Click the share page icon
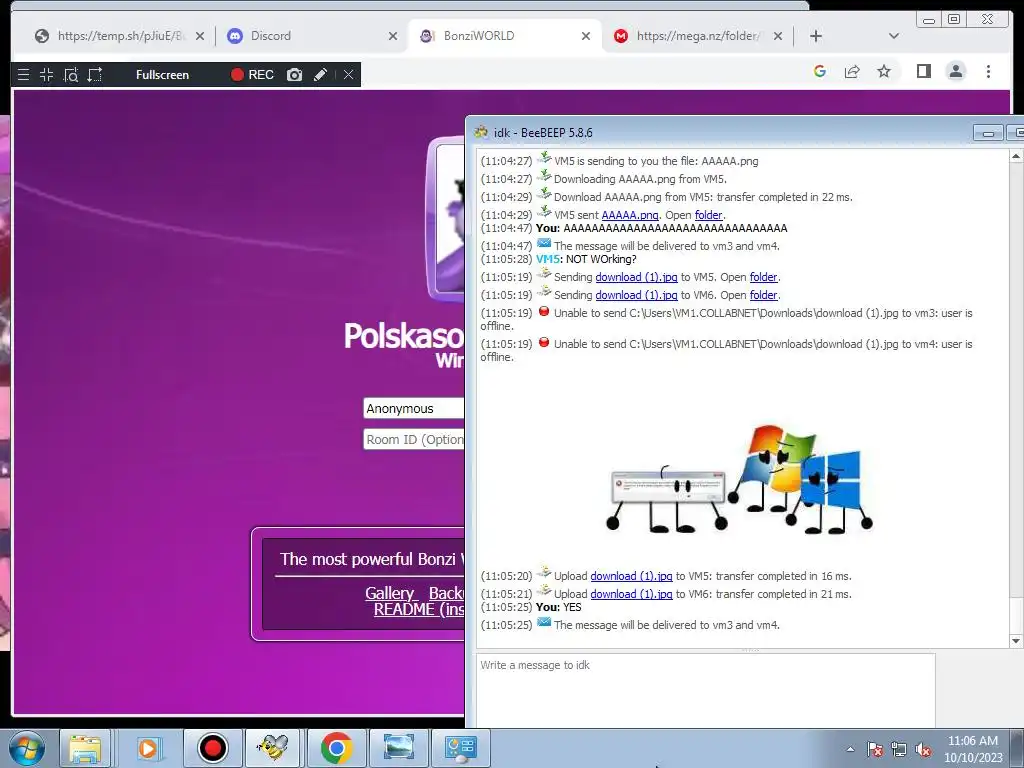 pyautogui.click(x=852, y=71)
